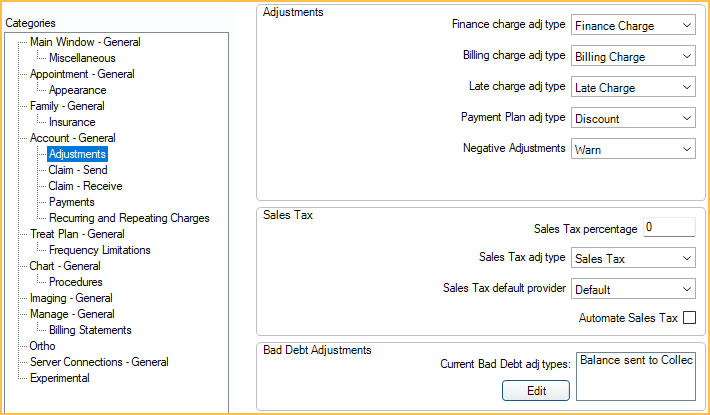Select the Payments category

click(x=71, y=202)
